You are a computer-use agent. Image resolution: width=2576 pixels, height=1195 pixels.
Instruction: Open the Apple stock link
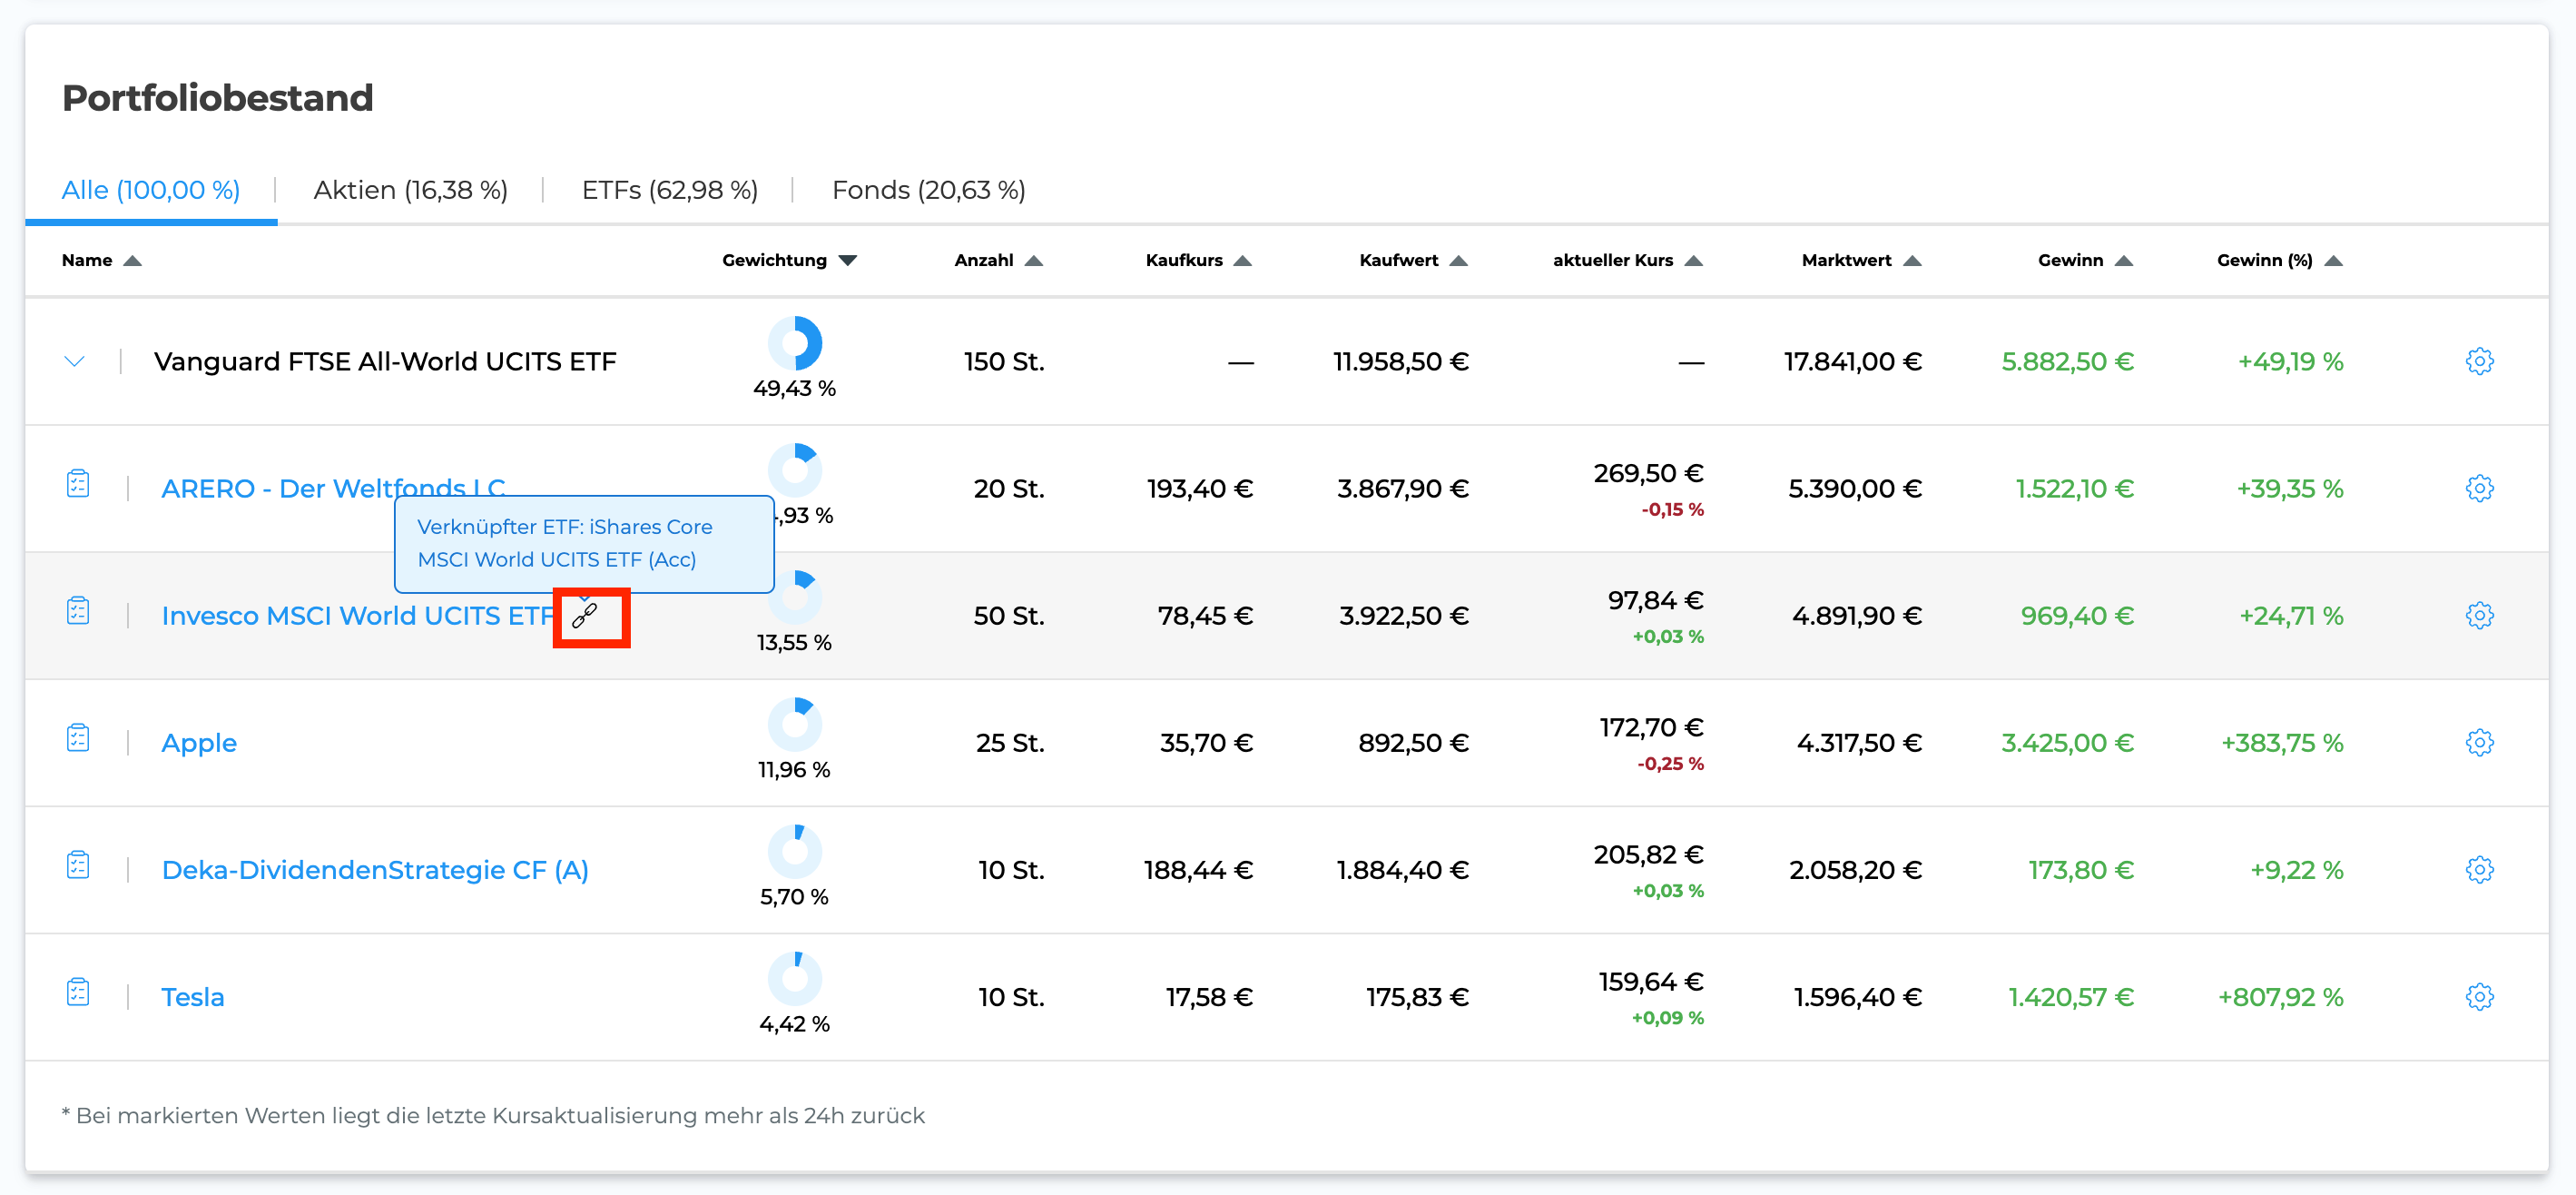pos(199,742)
